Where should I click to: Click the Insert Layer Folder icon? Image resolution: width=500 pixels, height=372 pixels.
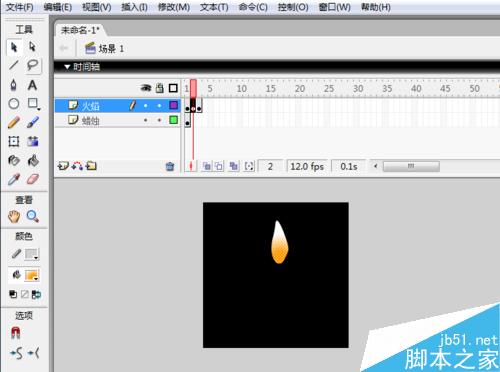coord(91,166)
